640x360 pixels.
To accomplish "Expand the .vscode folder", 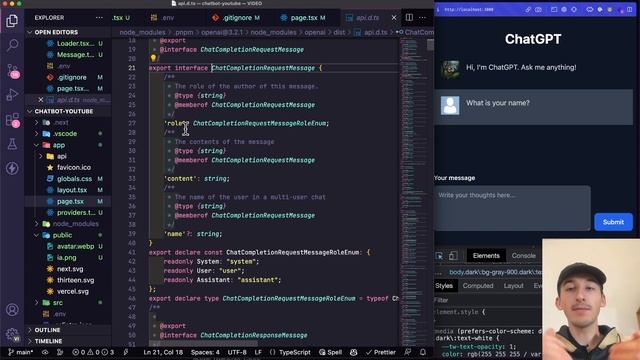I will (65, 133).
